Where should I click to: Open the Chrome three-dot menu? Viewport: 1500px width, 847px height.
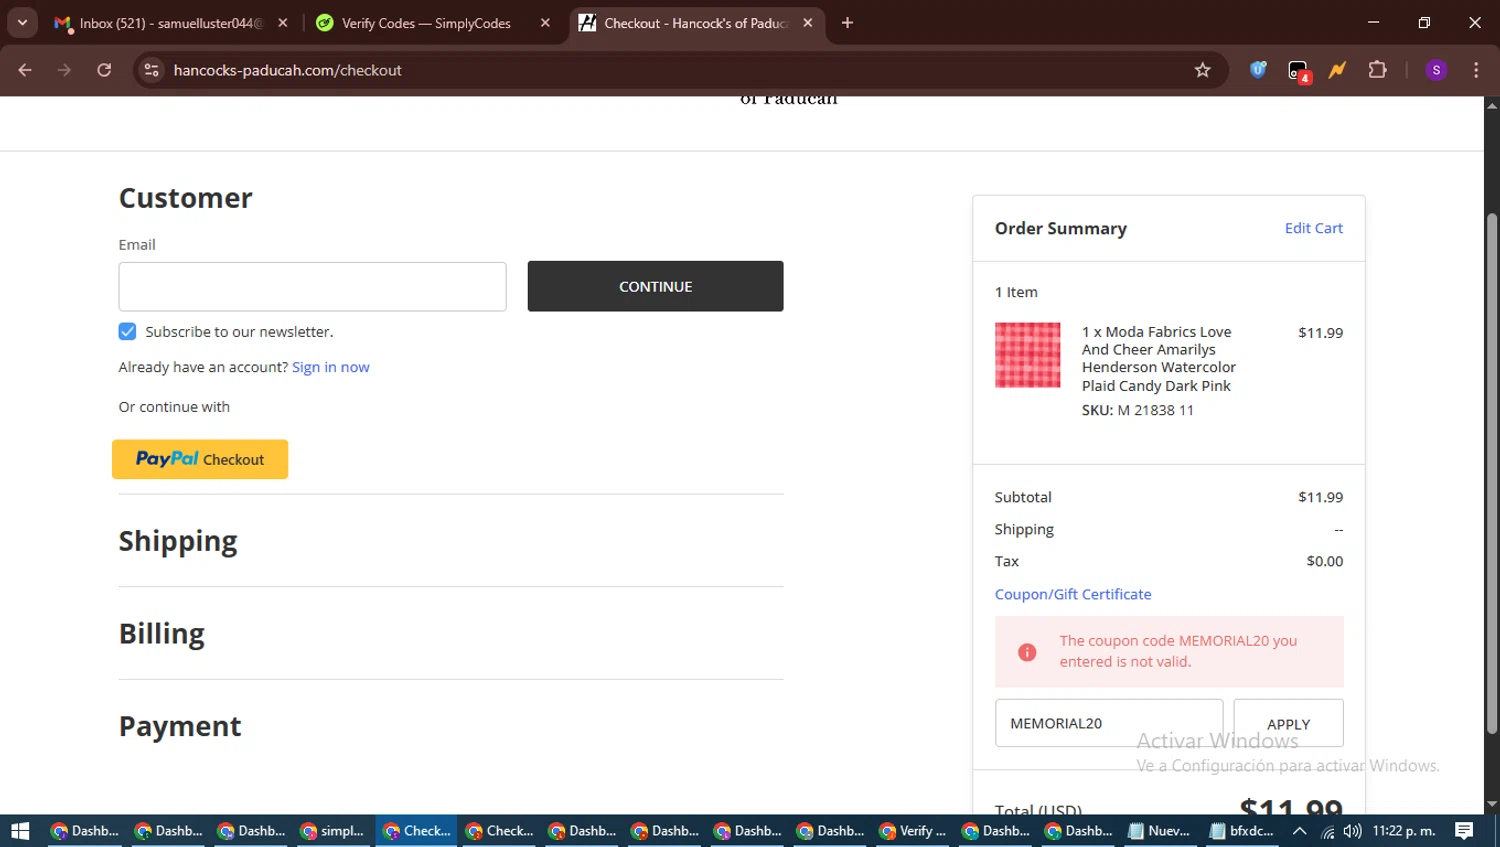[1476, 70]
